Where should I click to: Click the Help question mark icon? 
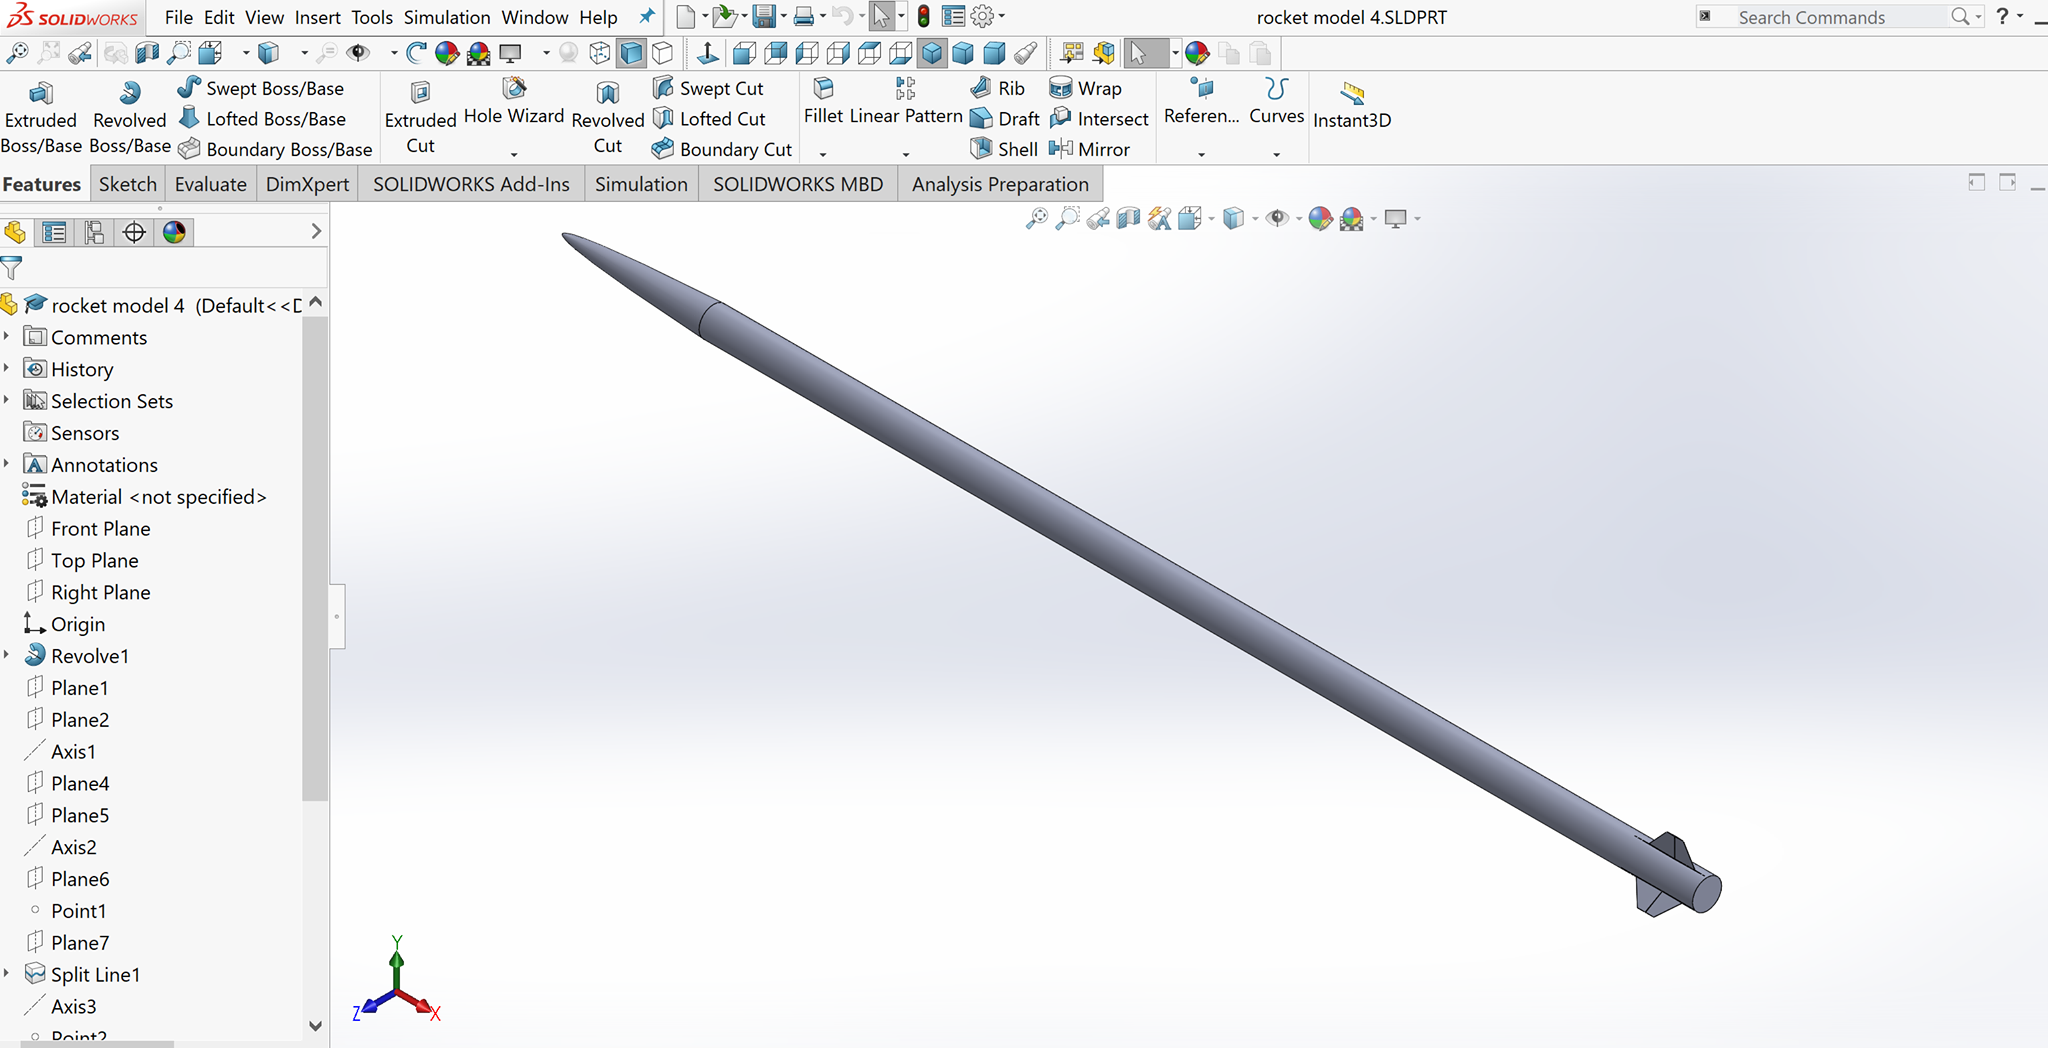coord(2002,16)
